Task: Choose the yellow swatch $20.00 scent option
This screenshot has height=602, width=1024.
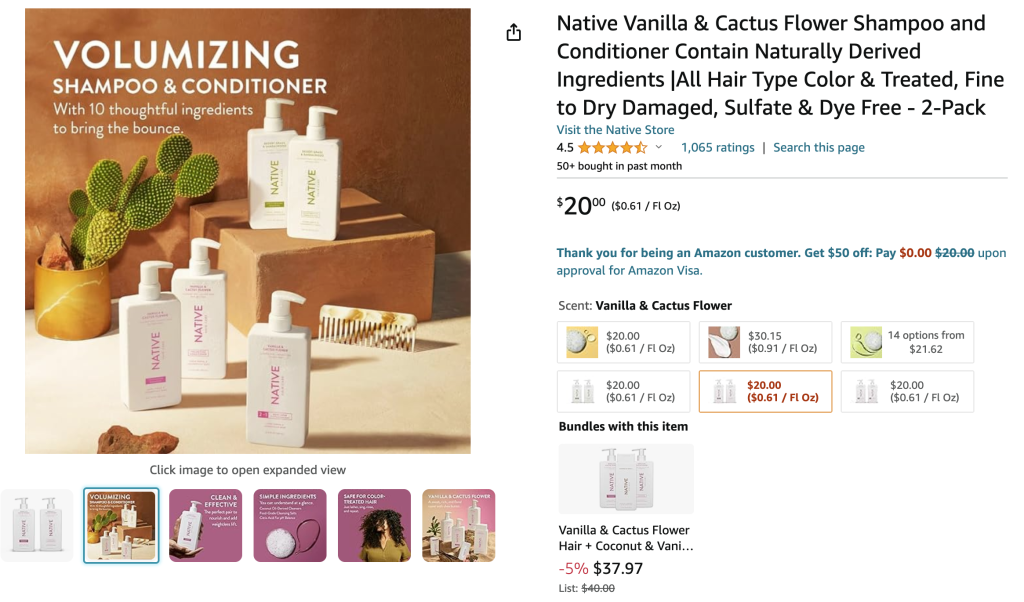Action: (624, 342)
